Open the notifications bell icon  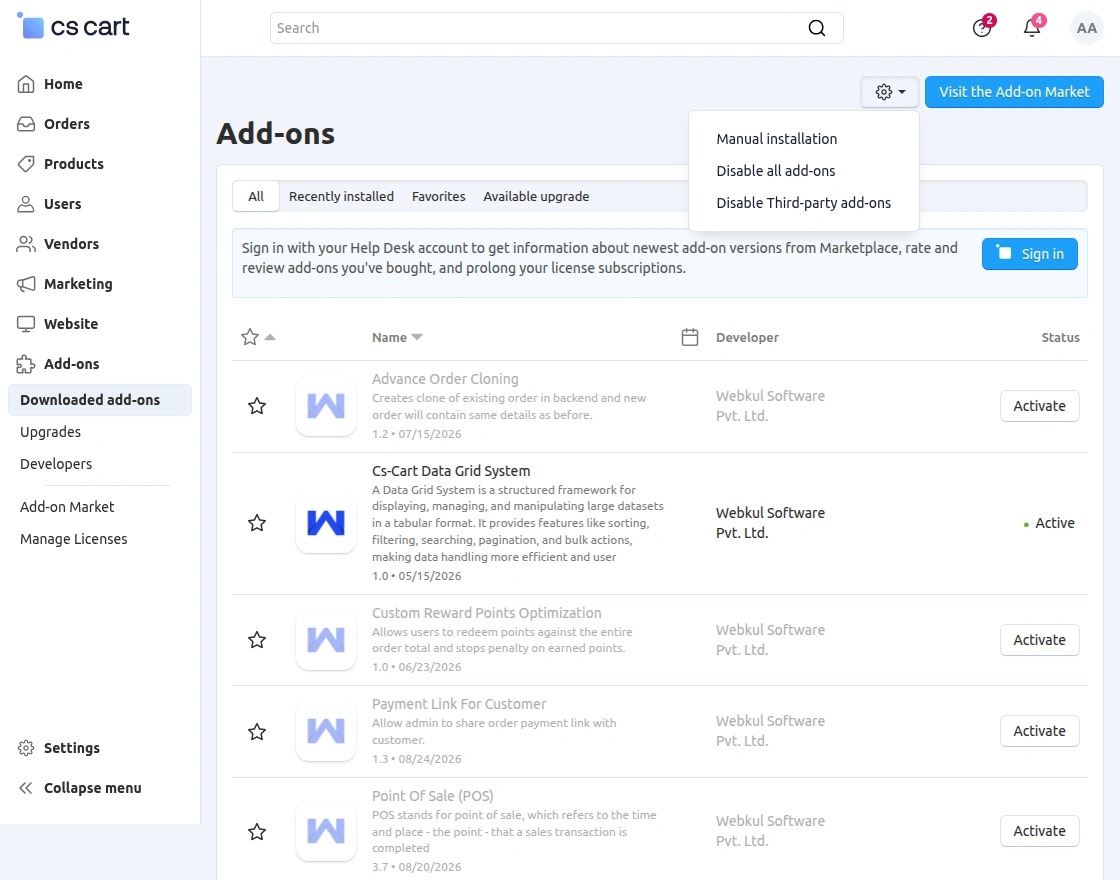[1032, 28]
